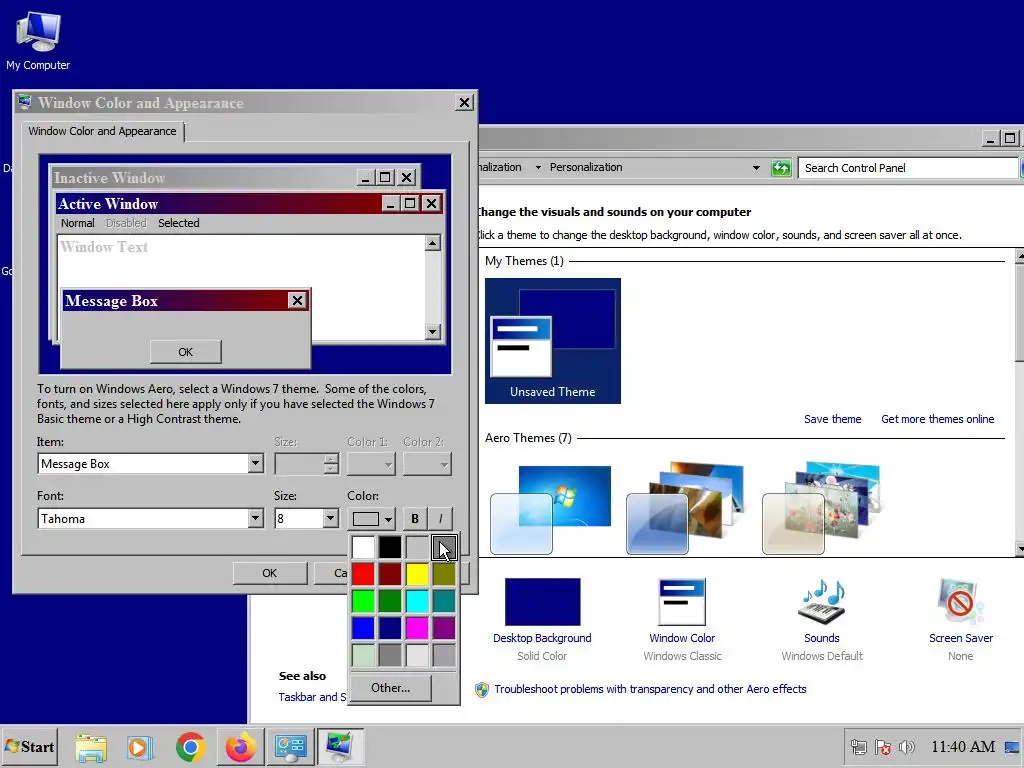Open the font Color dropdown arrow
The image size is (1024, 768).
[388, 519]
